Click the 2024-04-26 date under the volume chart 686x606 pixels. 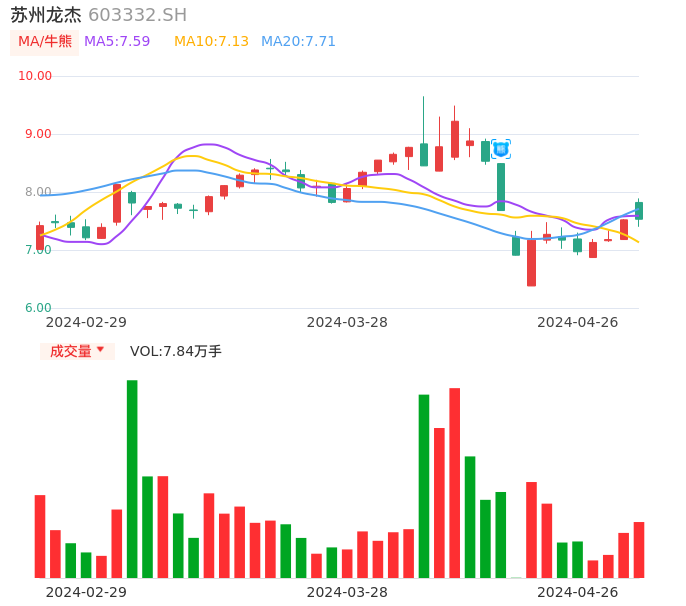[x=578, y=592]
